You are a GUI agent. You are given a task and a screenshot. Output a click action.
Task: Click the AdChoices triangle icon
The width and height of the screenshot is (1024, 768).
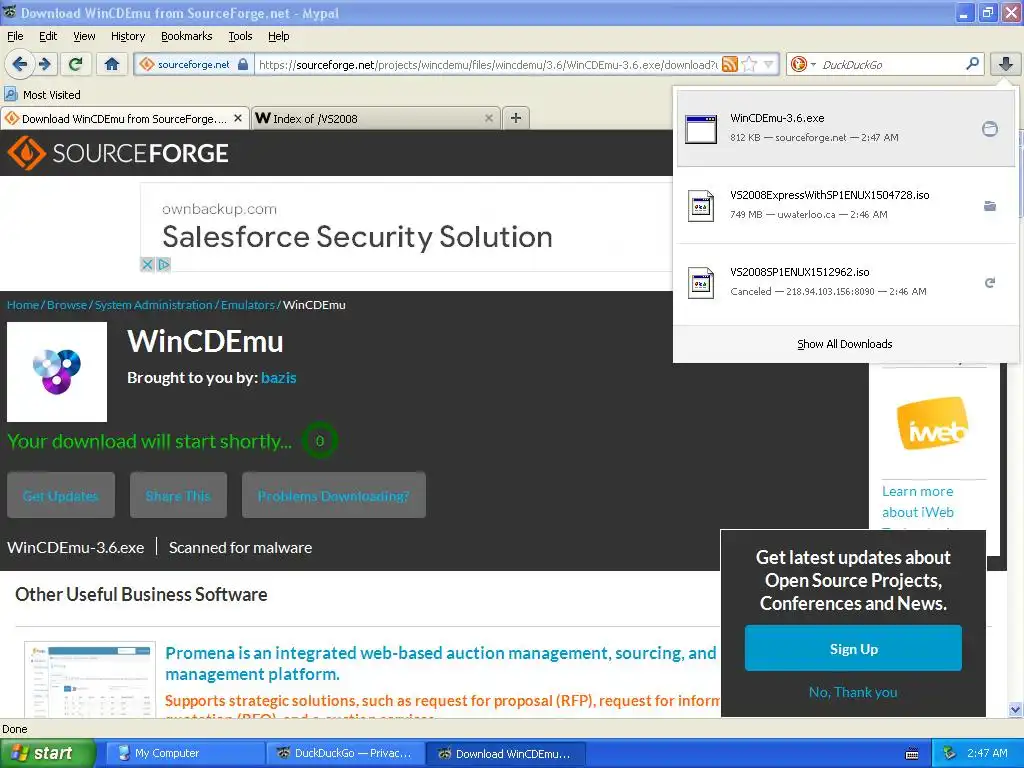(163, 264)
